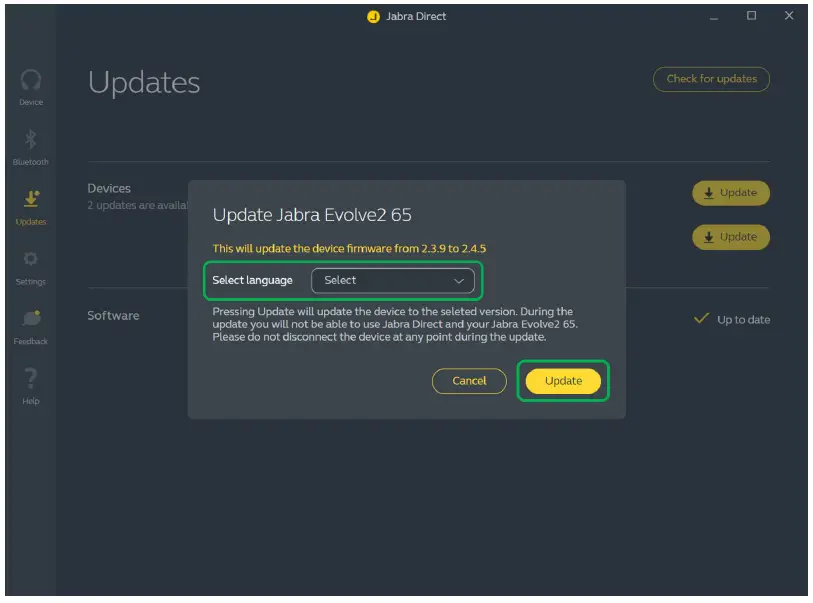
Task: Click the Jabra logo in title bar
Action: pos(373,17)
